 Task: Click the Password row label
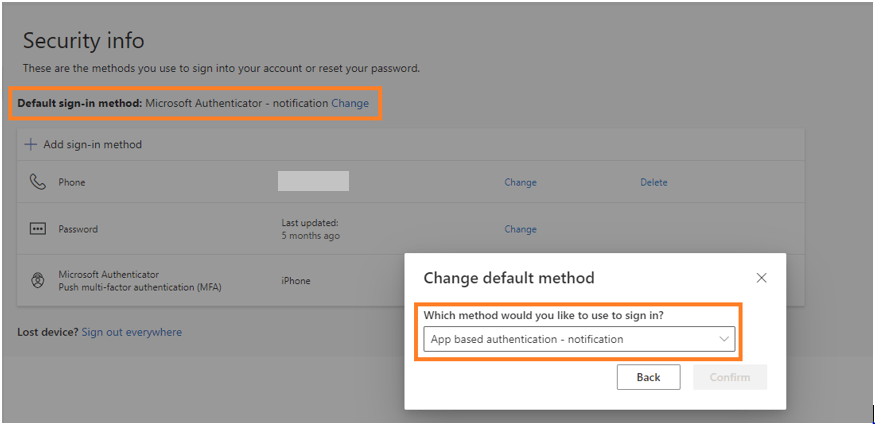pyautogui.click(x=78, y=229)
